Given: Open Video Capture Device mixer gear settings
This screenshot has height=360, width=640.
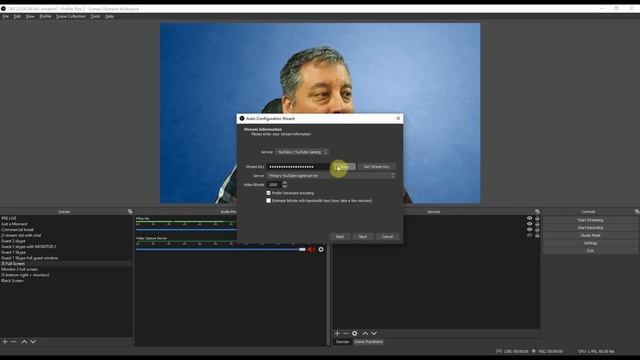Looking at the screenshot, I should click(x=321, y=249).
